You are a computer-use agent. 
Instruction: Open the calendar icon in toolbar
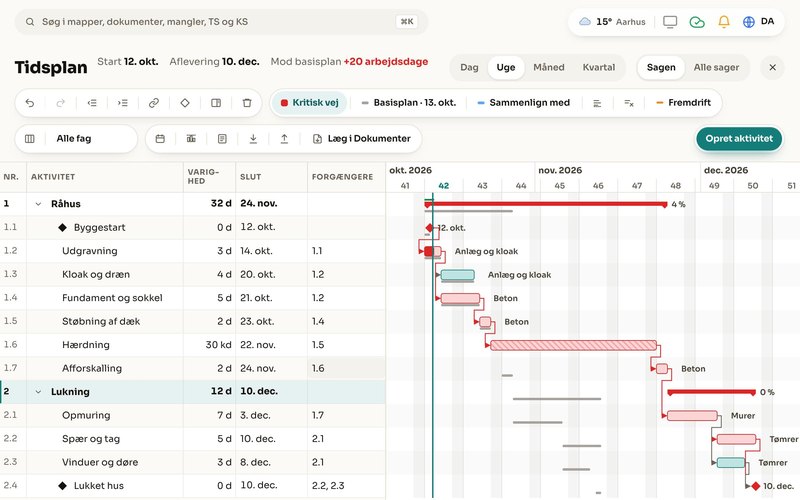coord(160,139)
